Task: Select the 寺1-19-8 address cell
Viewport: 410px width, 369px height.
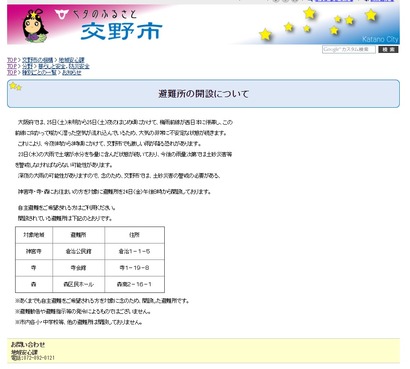Action: point(135,268)
